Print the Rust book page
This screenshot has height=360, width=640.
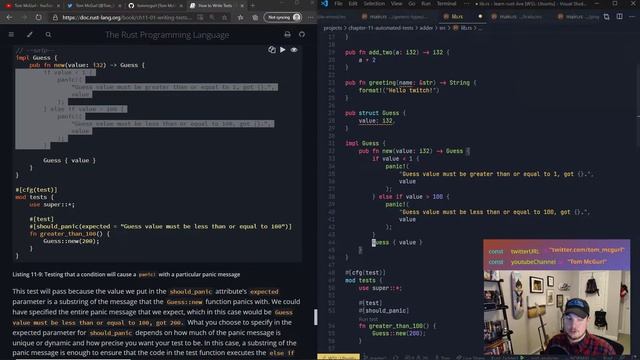(x=287, y=35)
